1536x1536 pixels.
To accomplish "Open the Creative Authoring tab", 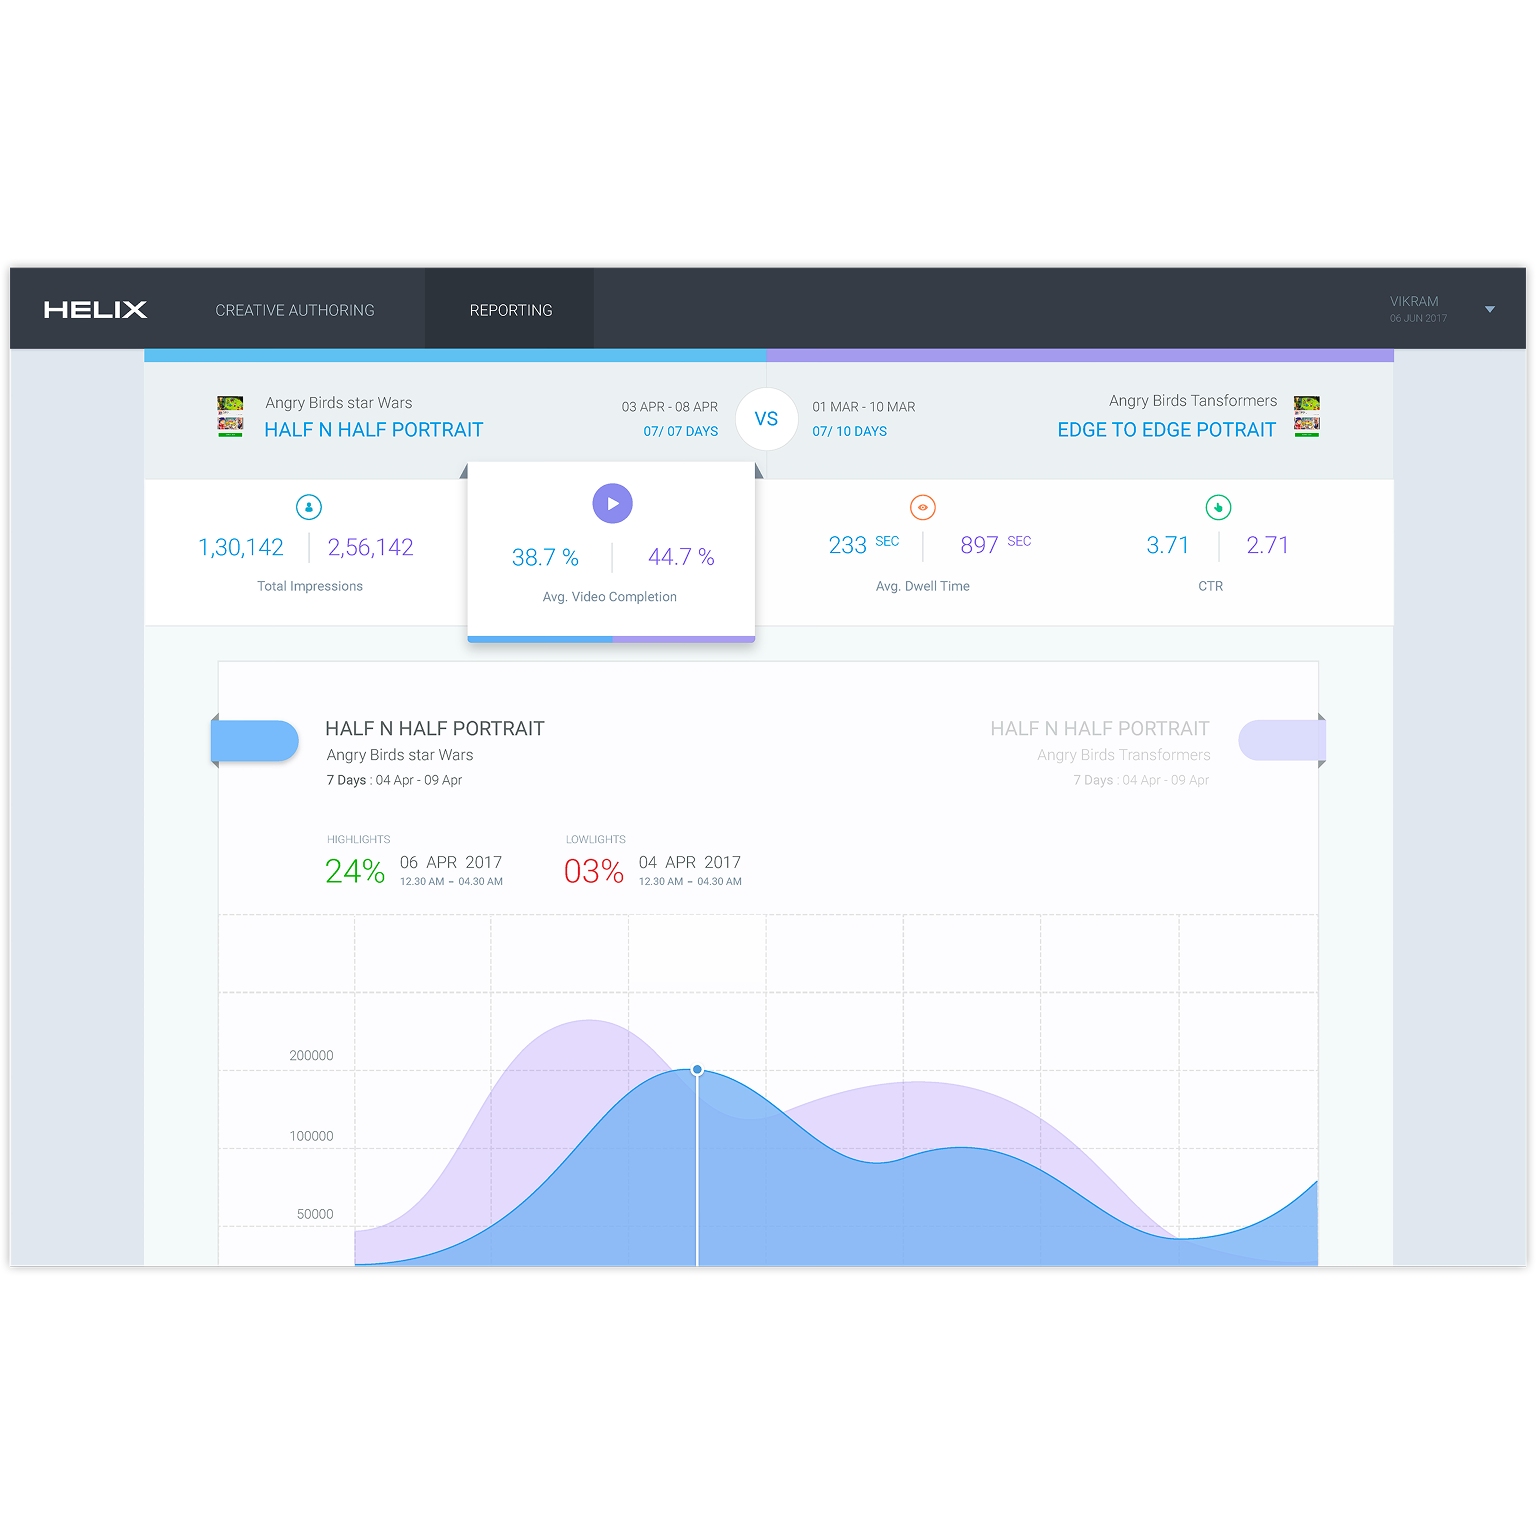I will [295, 310].
